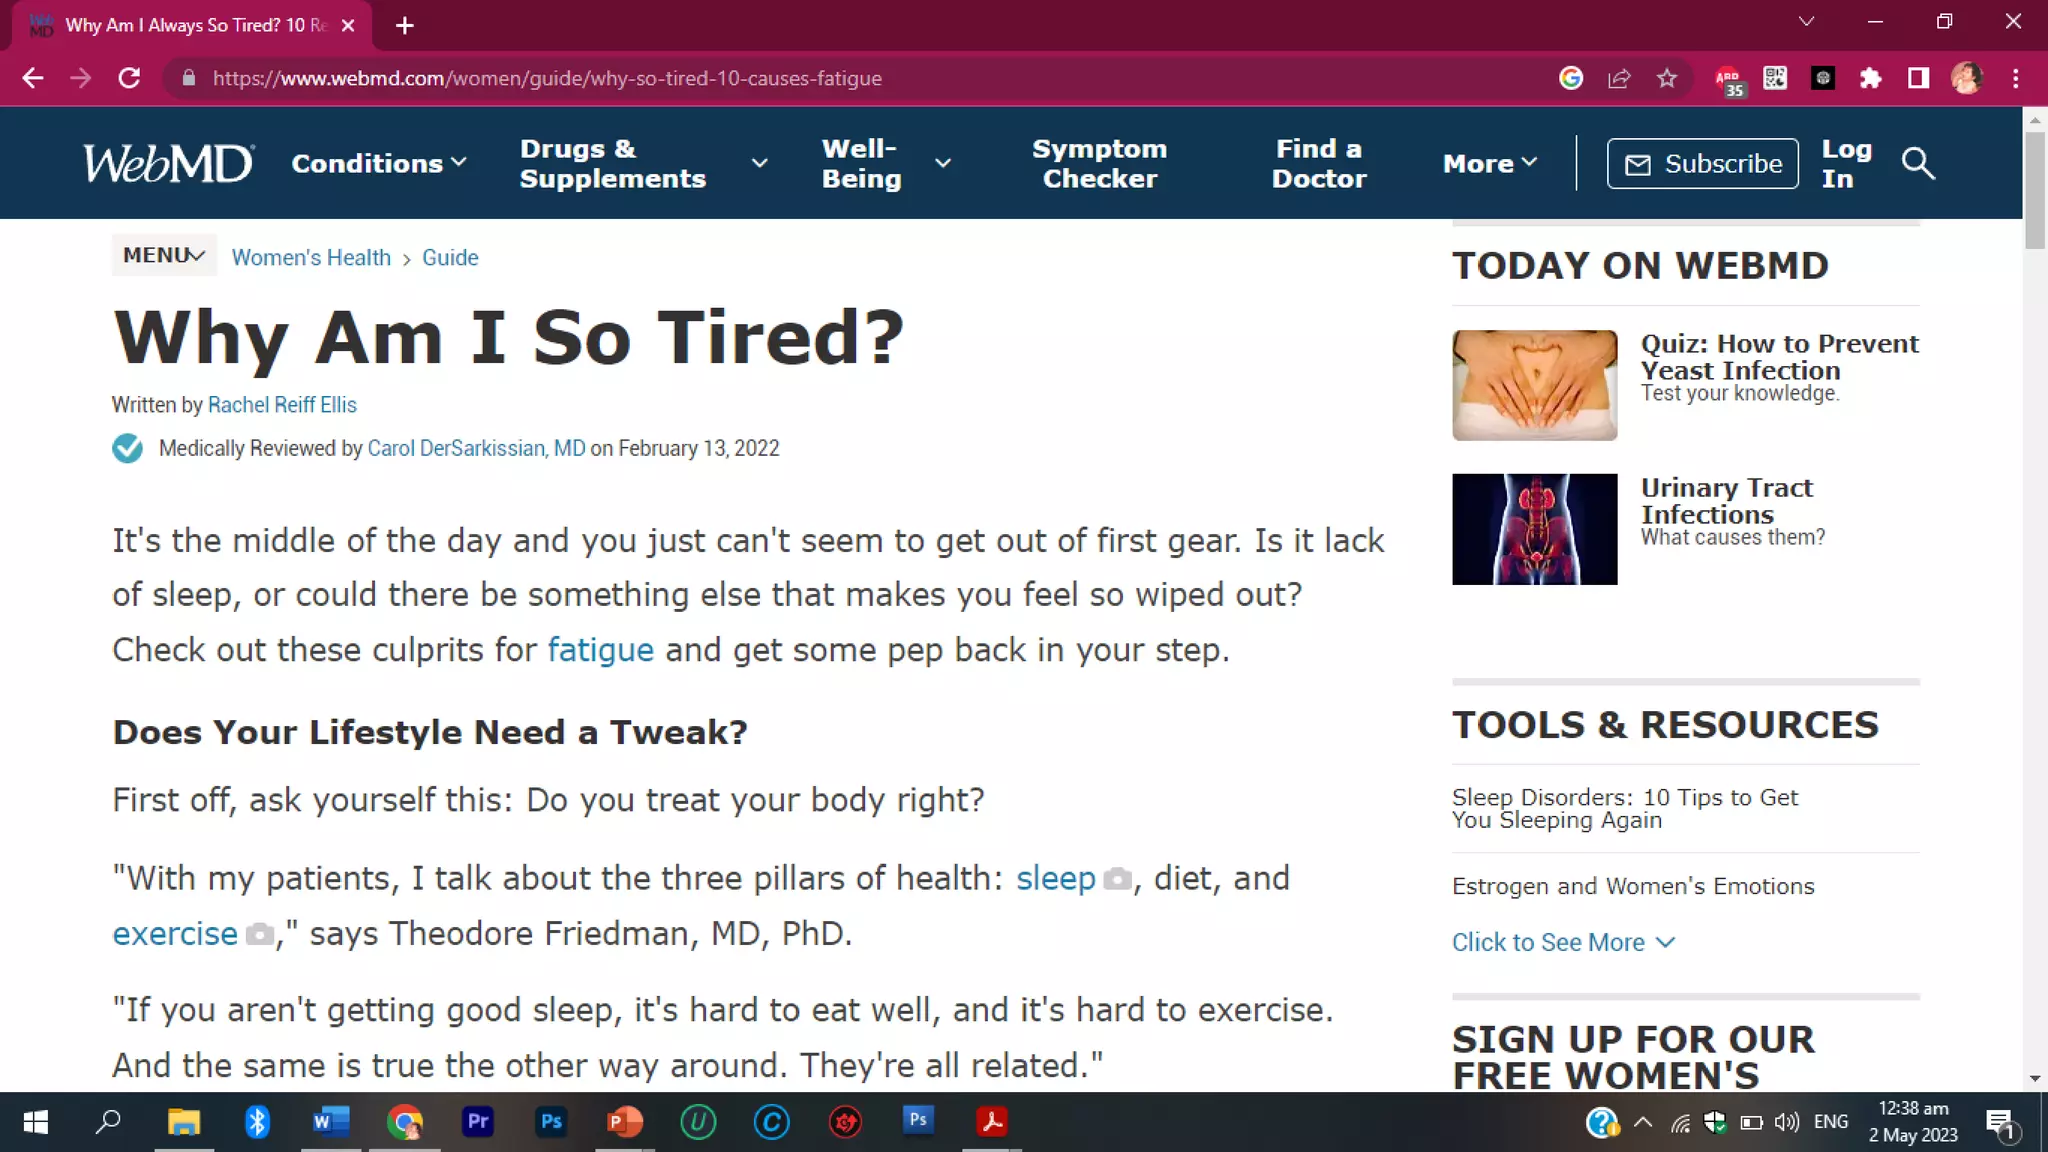Expand the MENU dropdown button

tap(164, 255)
